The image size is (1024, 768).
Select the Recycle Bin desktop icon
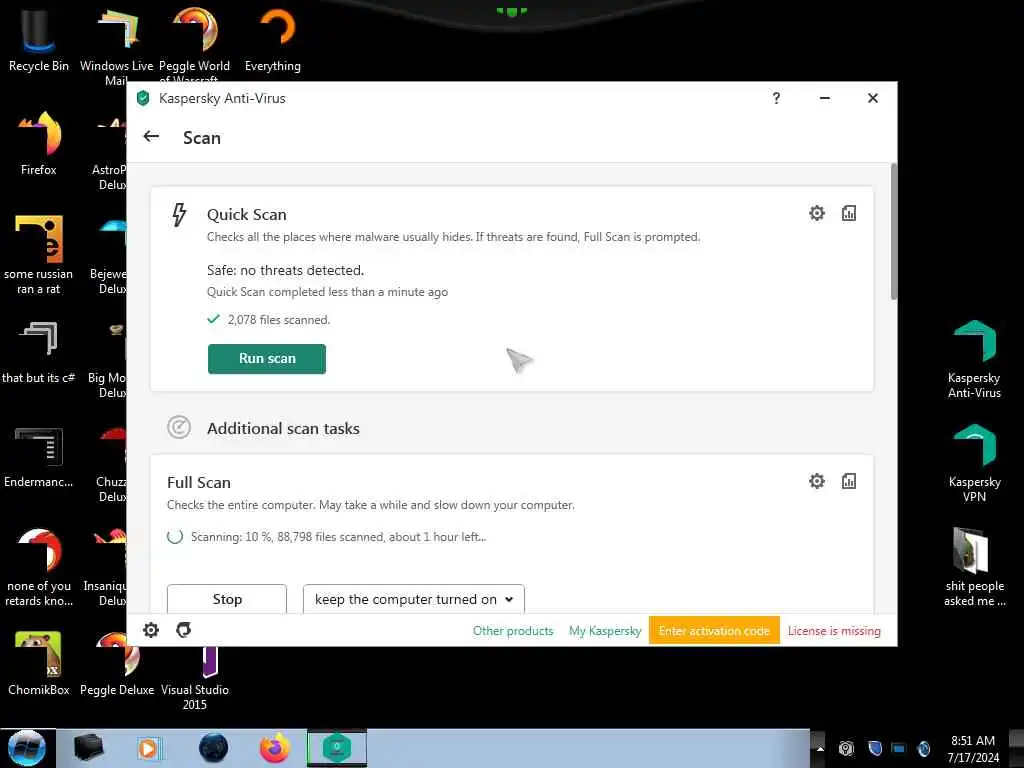tap(39, 39)
